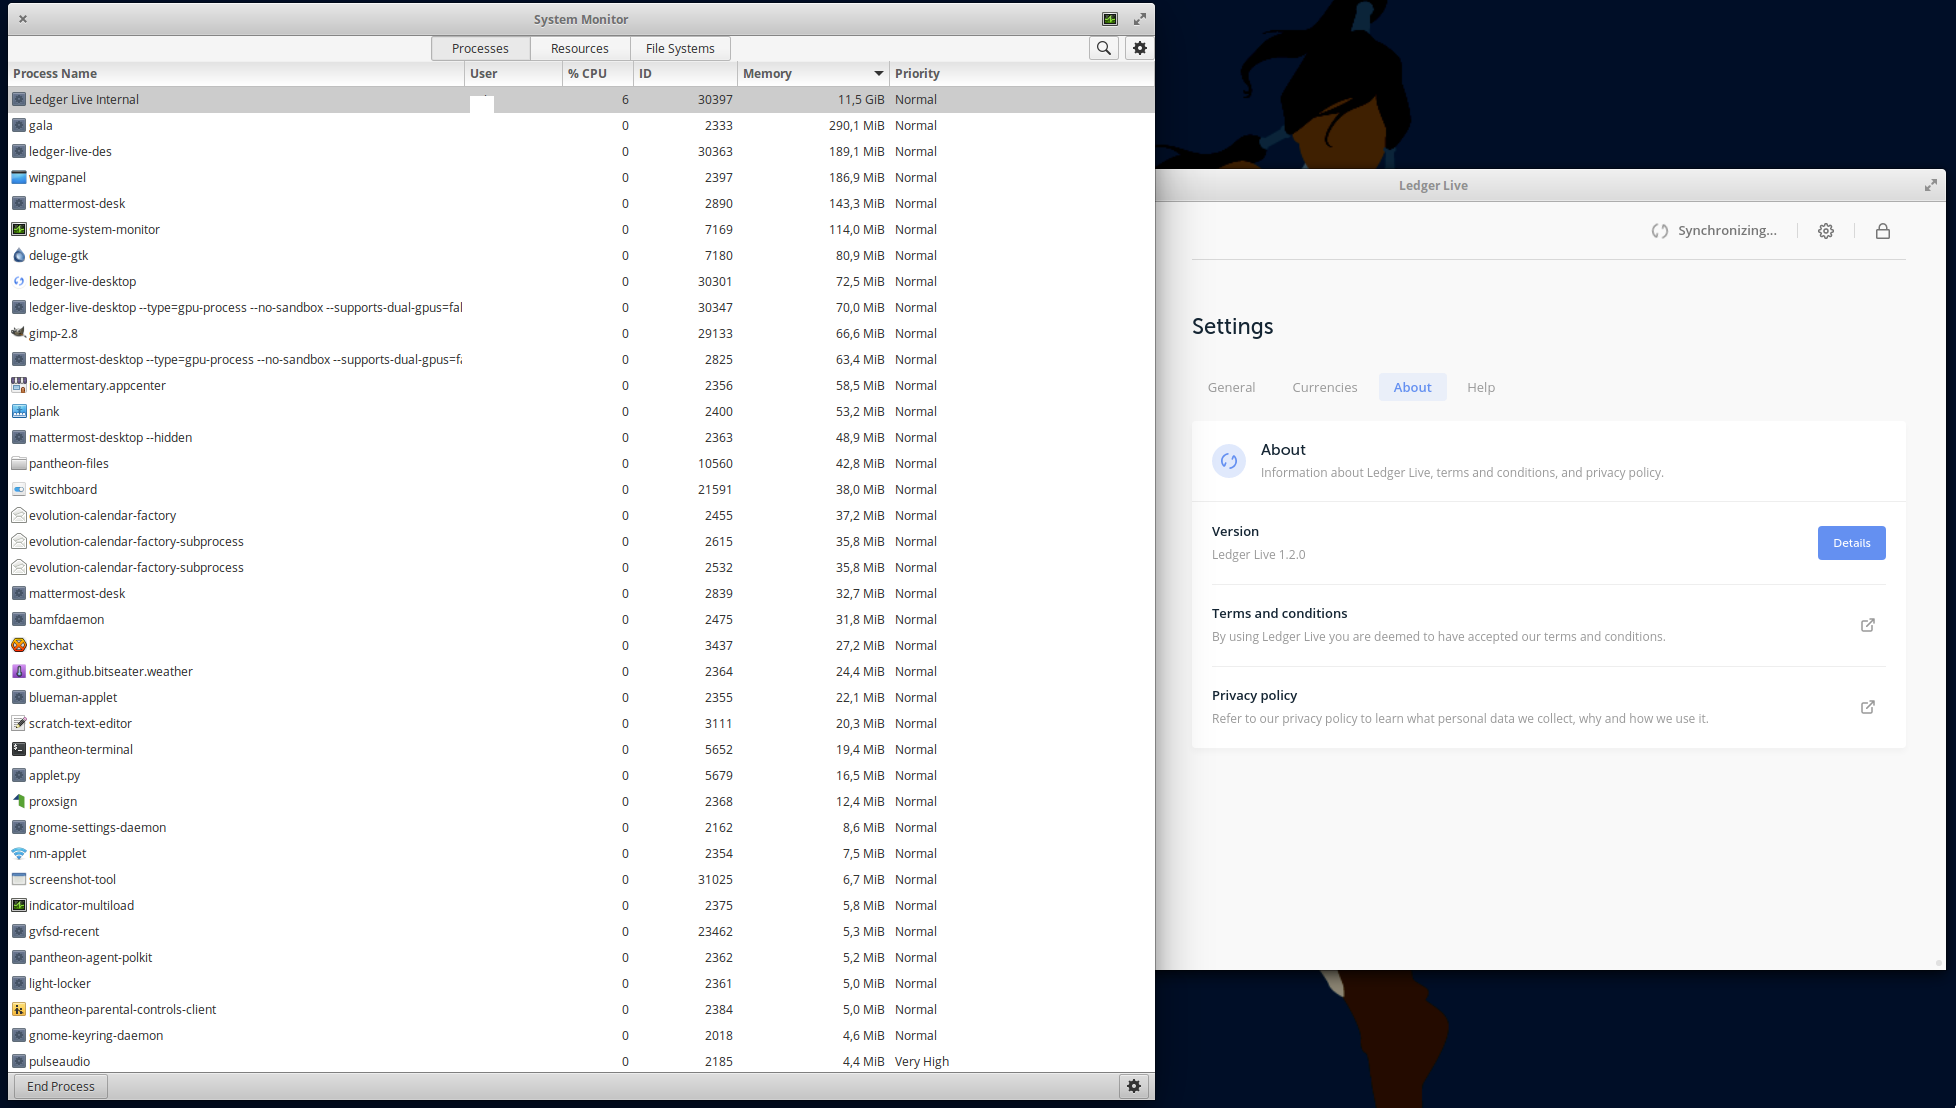Click the padlock icon in Ledger Live header
1956x1108 pixels.
[1883, 230]
